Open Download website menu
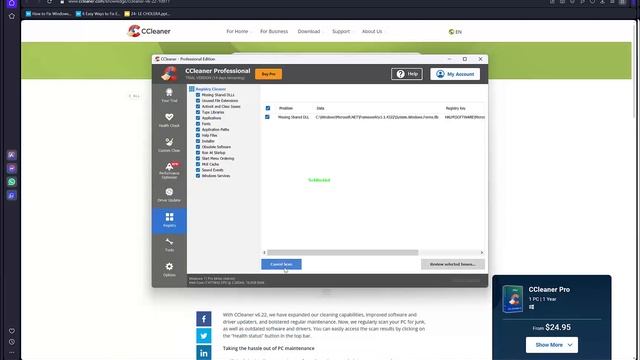 (309, 31)
